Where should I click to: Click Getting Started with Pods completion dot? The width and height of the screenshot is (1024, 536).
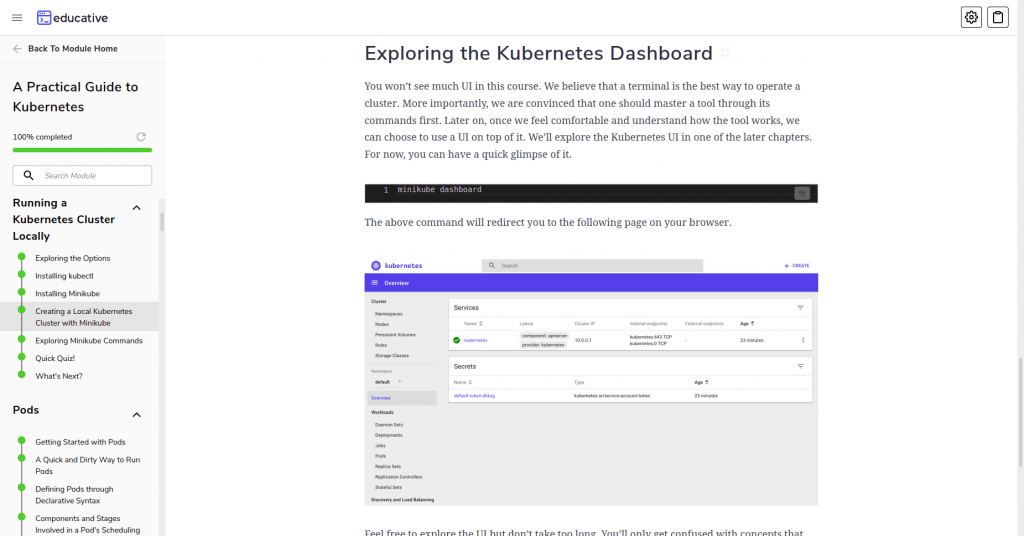(22, 441)
